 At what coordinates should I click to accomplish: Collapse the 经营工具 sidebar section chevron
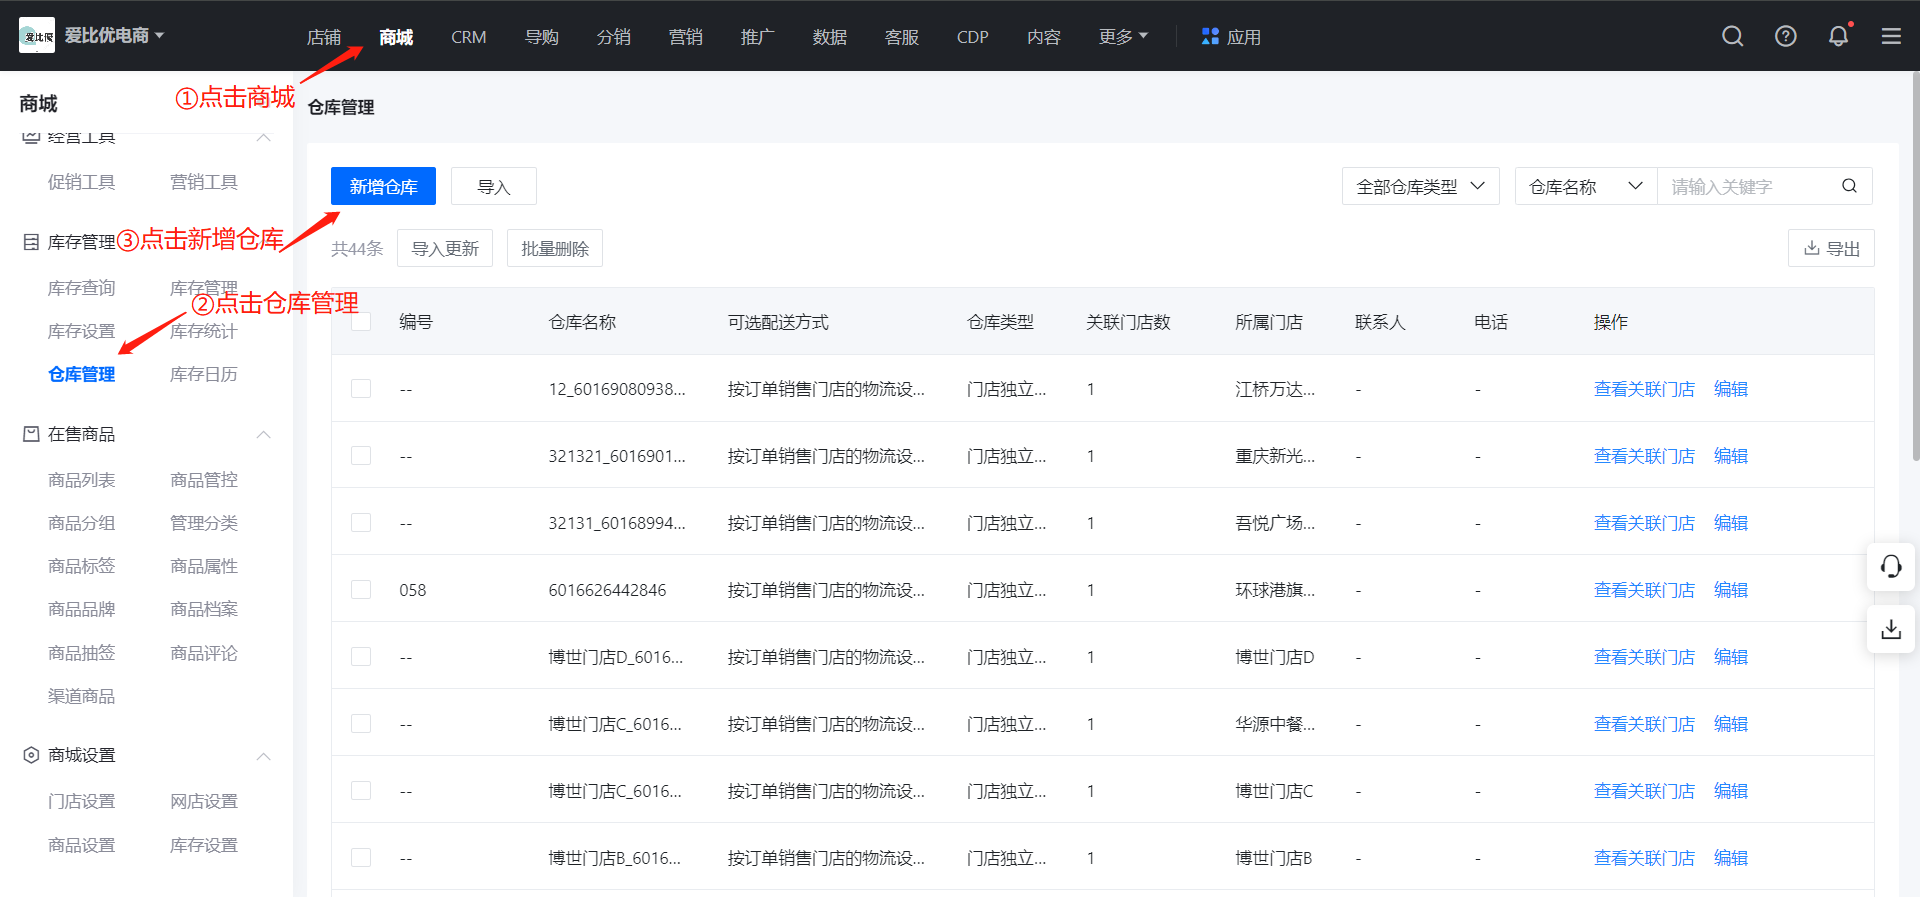coord(263,138)
